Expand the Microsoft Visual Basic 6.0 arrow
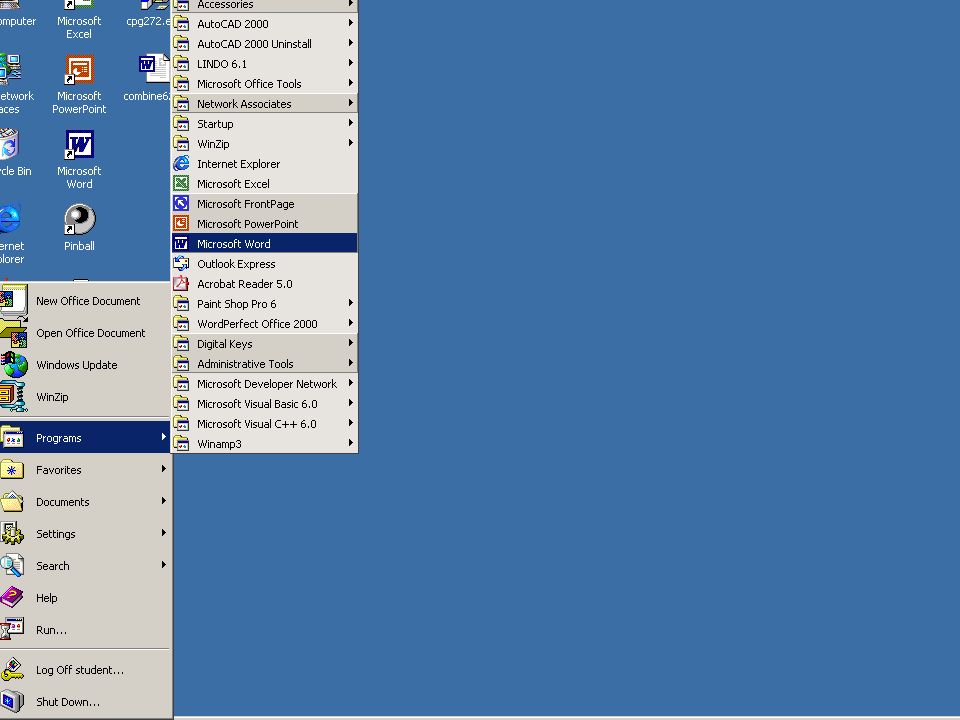 tap(351, 403)
